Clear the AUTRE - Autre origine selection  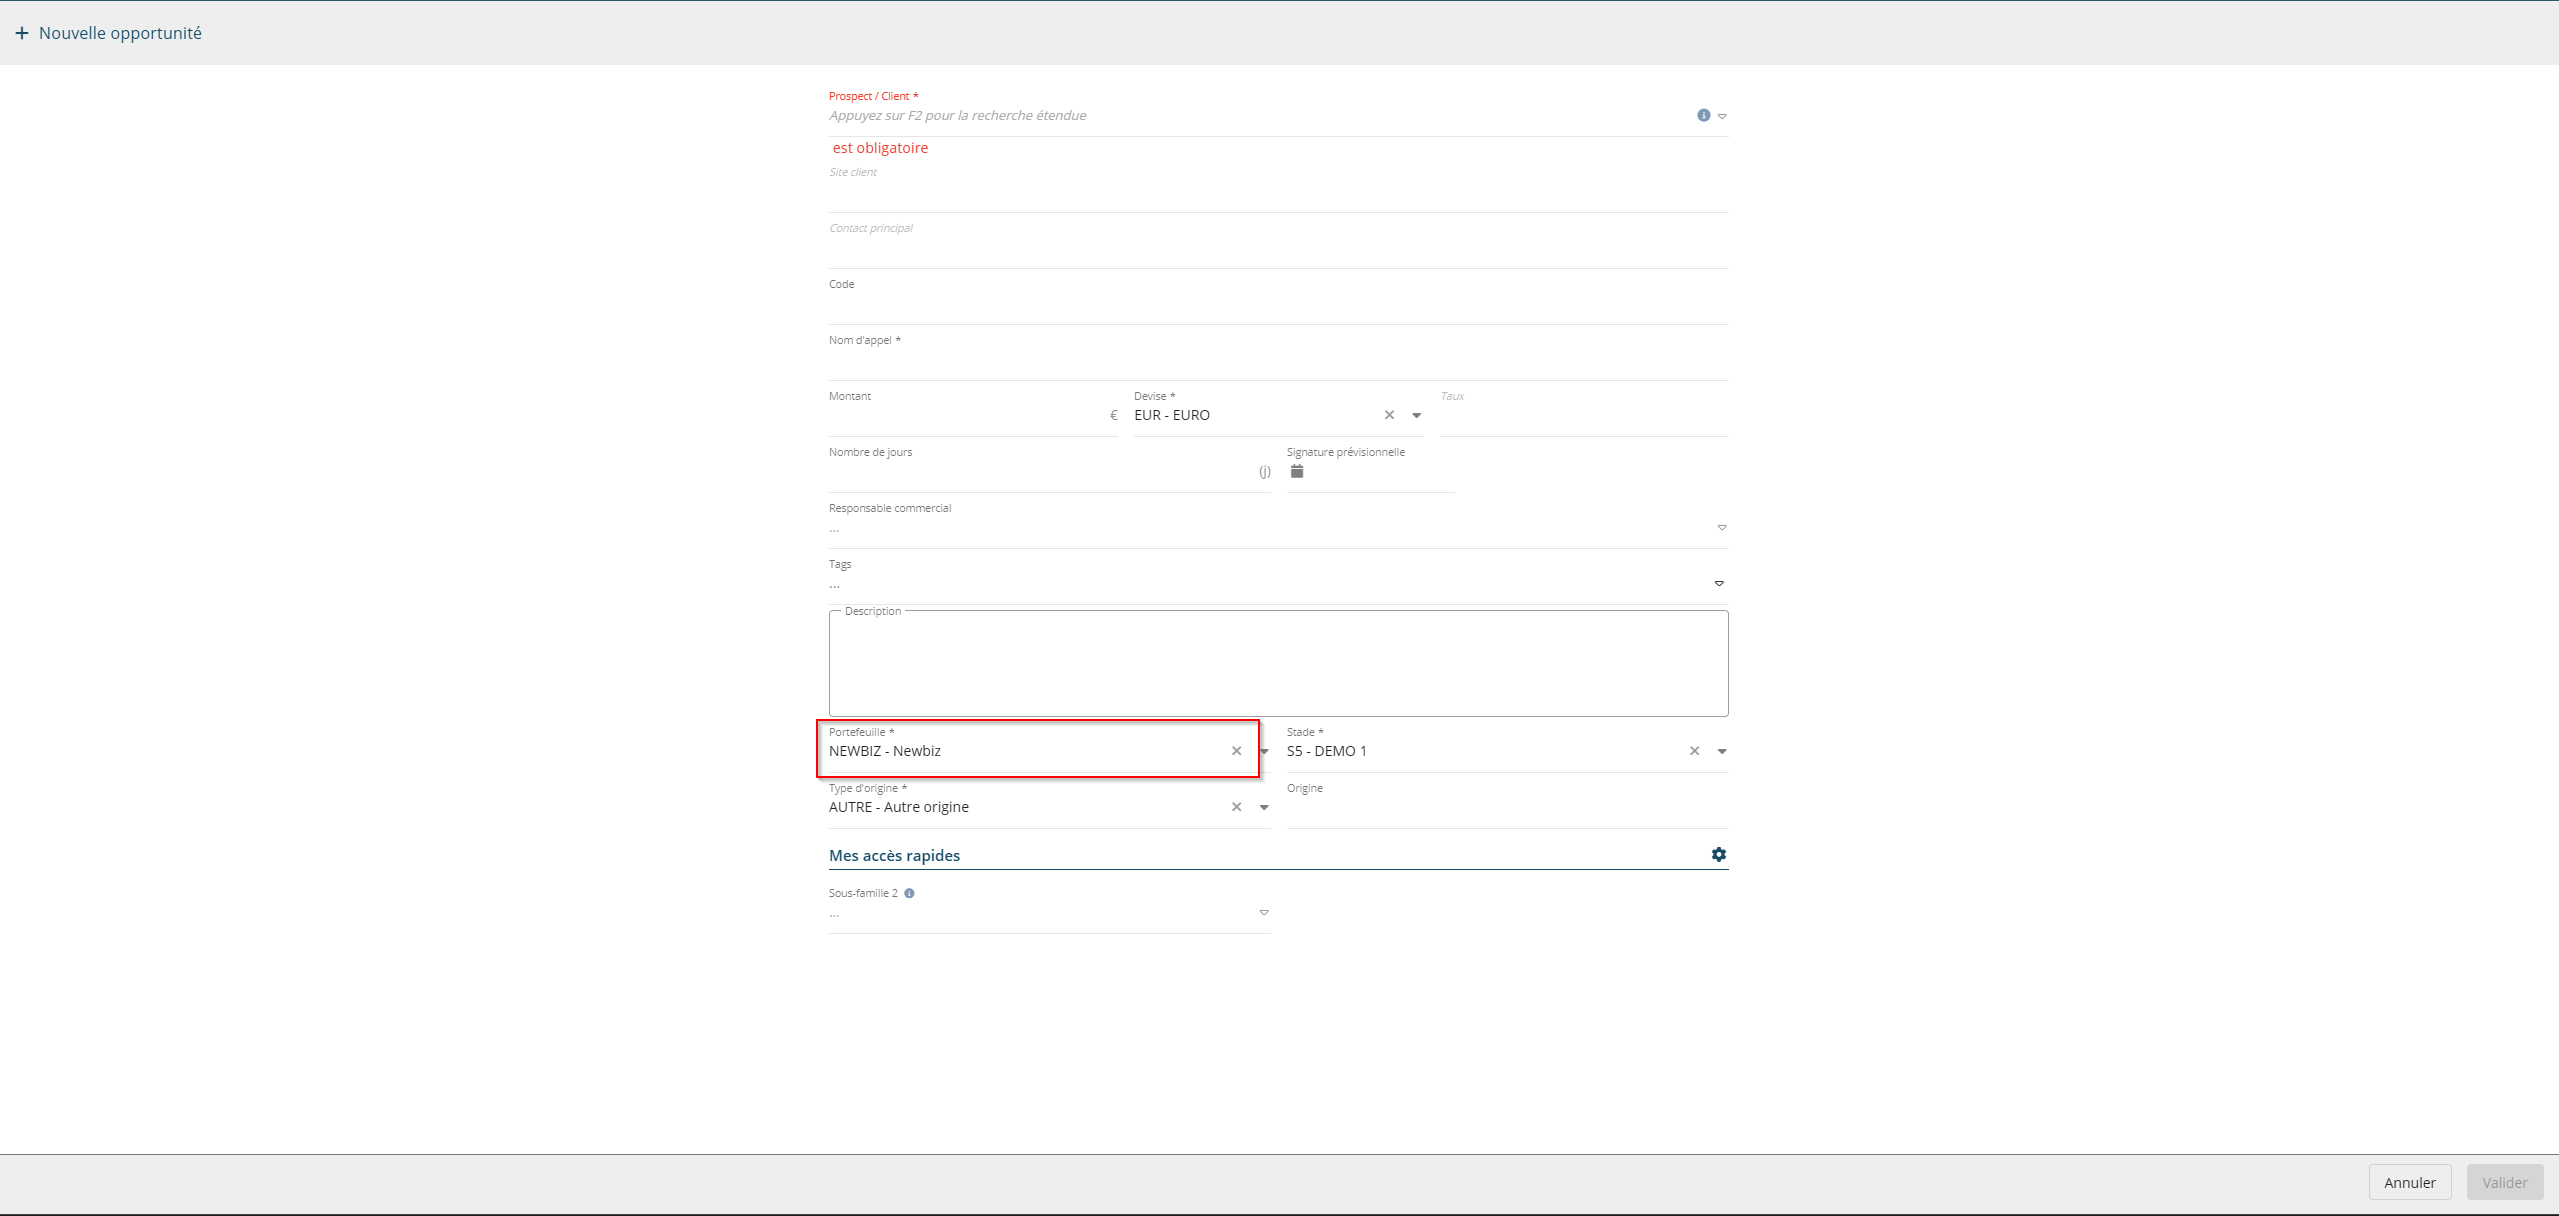[1236, 807]
